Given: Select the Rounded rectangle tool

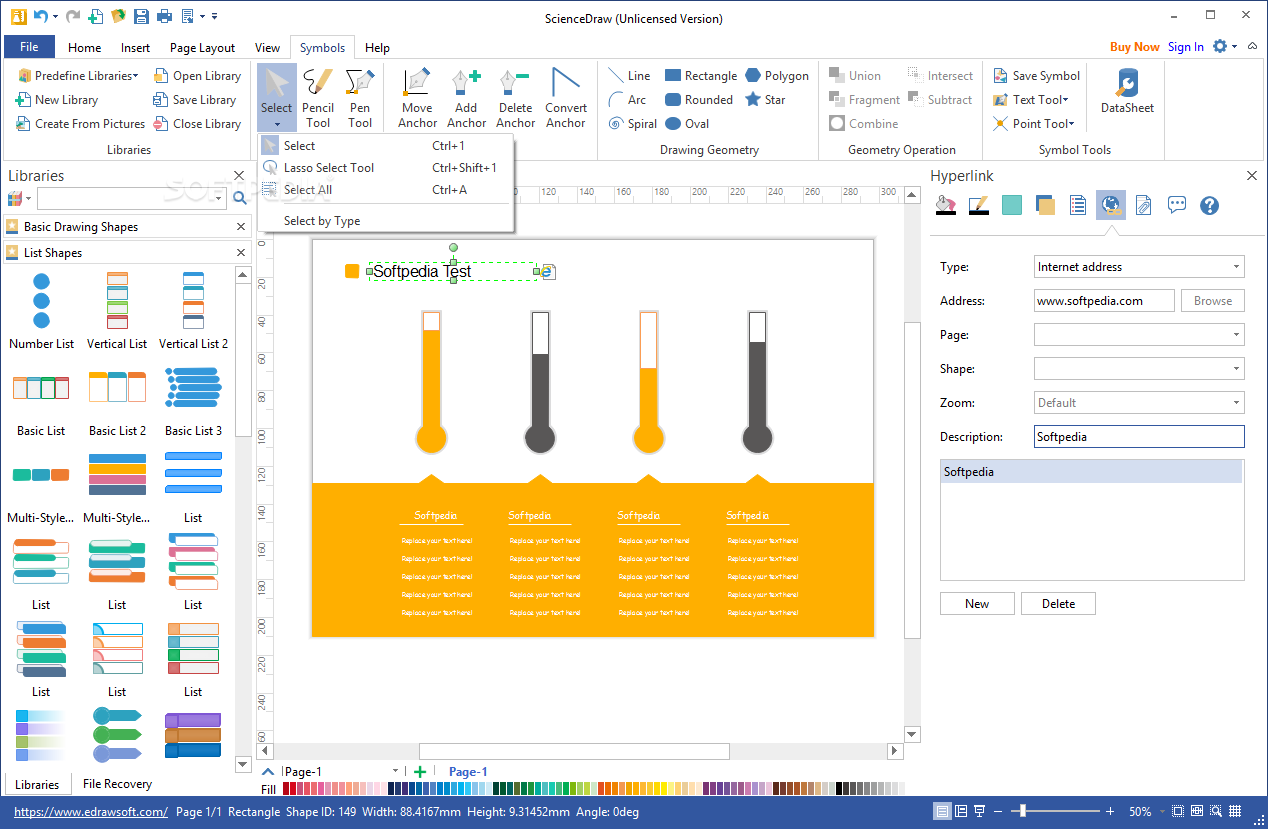Looking at the screenshot, I should (699, 100).
